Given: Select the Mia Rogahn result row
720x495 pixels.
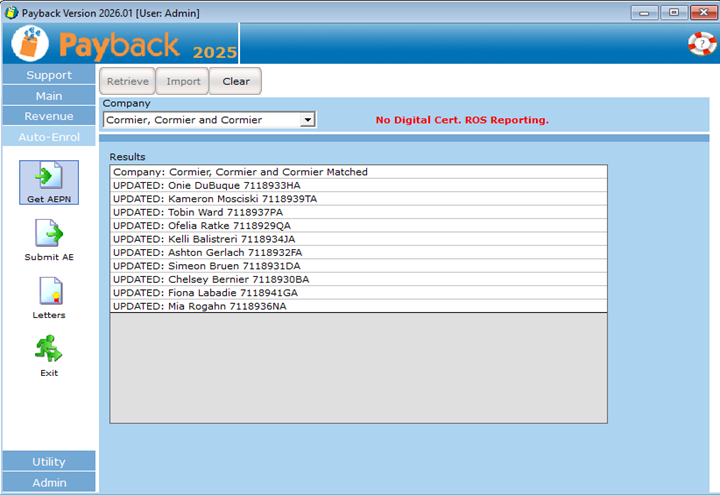Looking at the screenshot, I should pyautogui.click(x=358, y=306).
